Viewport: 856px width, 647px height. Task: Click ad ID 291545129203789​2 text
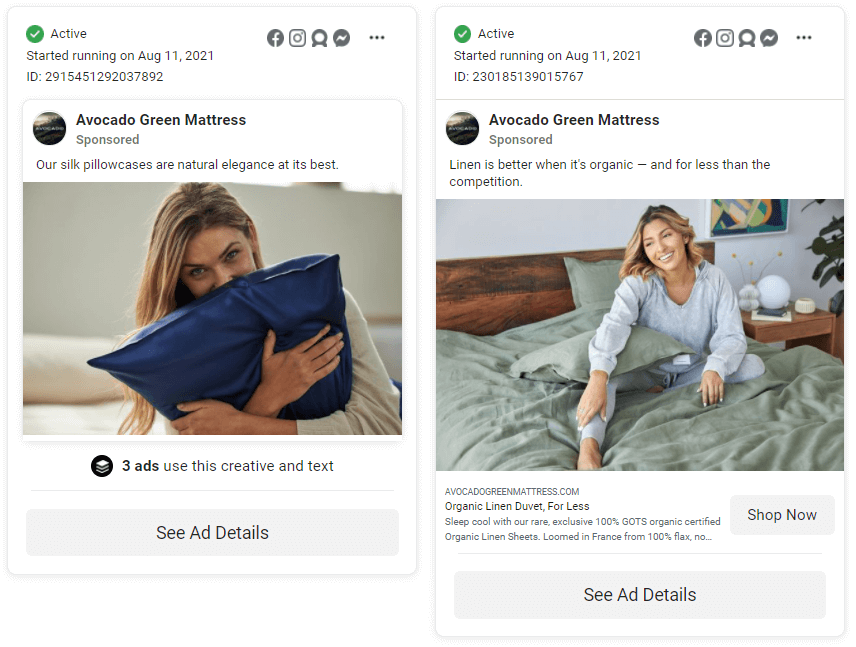pos(95,77)
